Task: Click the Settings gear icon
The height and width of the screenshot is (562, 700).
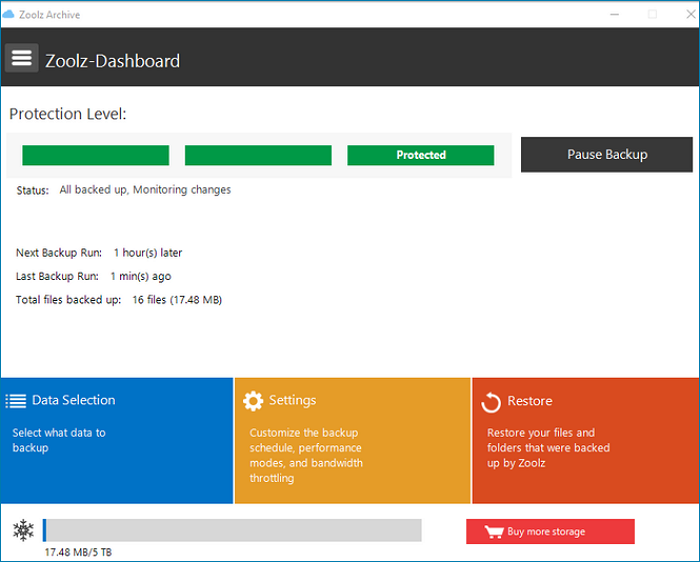Action: [x=254, y=401]
